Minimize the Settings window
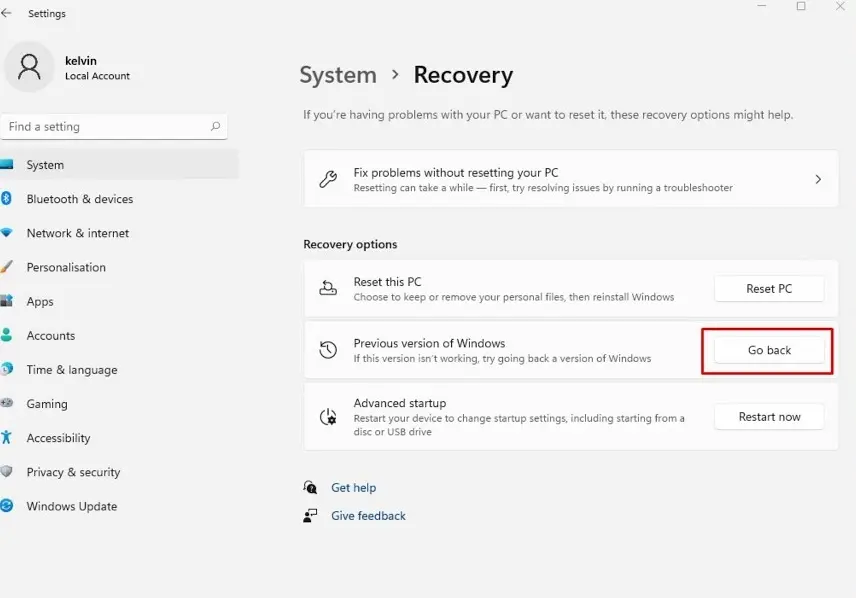This screenshot has height=598, width=856. click(x=762, y=6)
